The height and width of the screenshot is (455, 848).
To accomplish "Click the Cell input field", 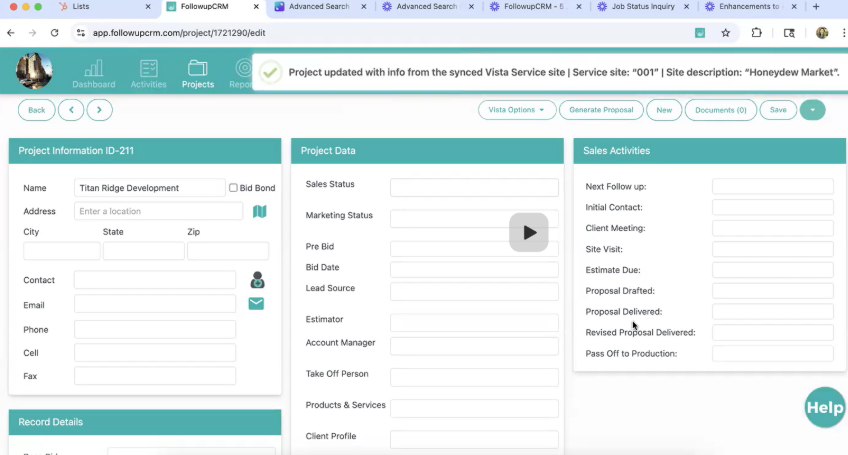I will tap(155, 353).
